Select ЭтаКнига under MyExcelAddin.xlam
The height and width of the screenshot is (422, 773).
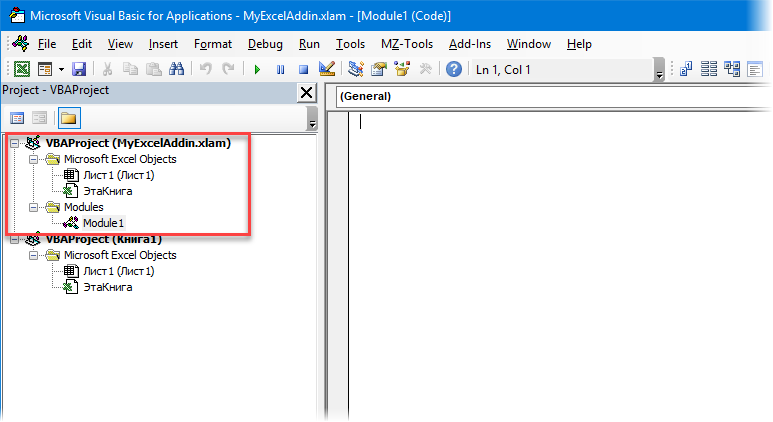pyautogui.click(x=107, y=191)
